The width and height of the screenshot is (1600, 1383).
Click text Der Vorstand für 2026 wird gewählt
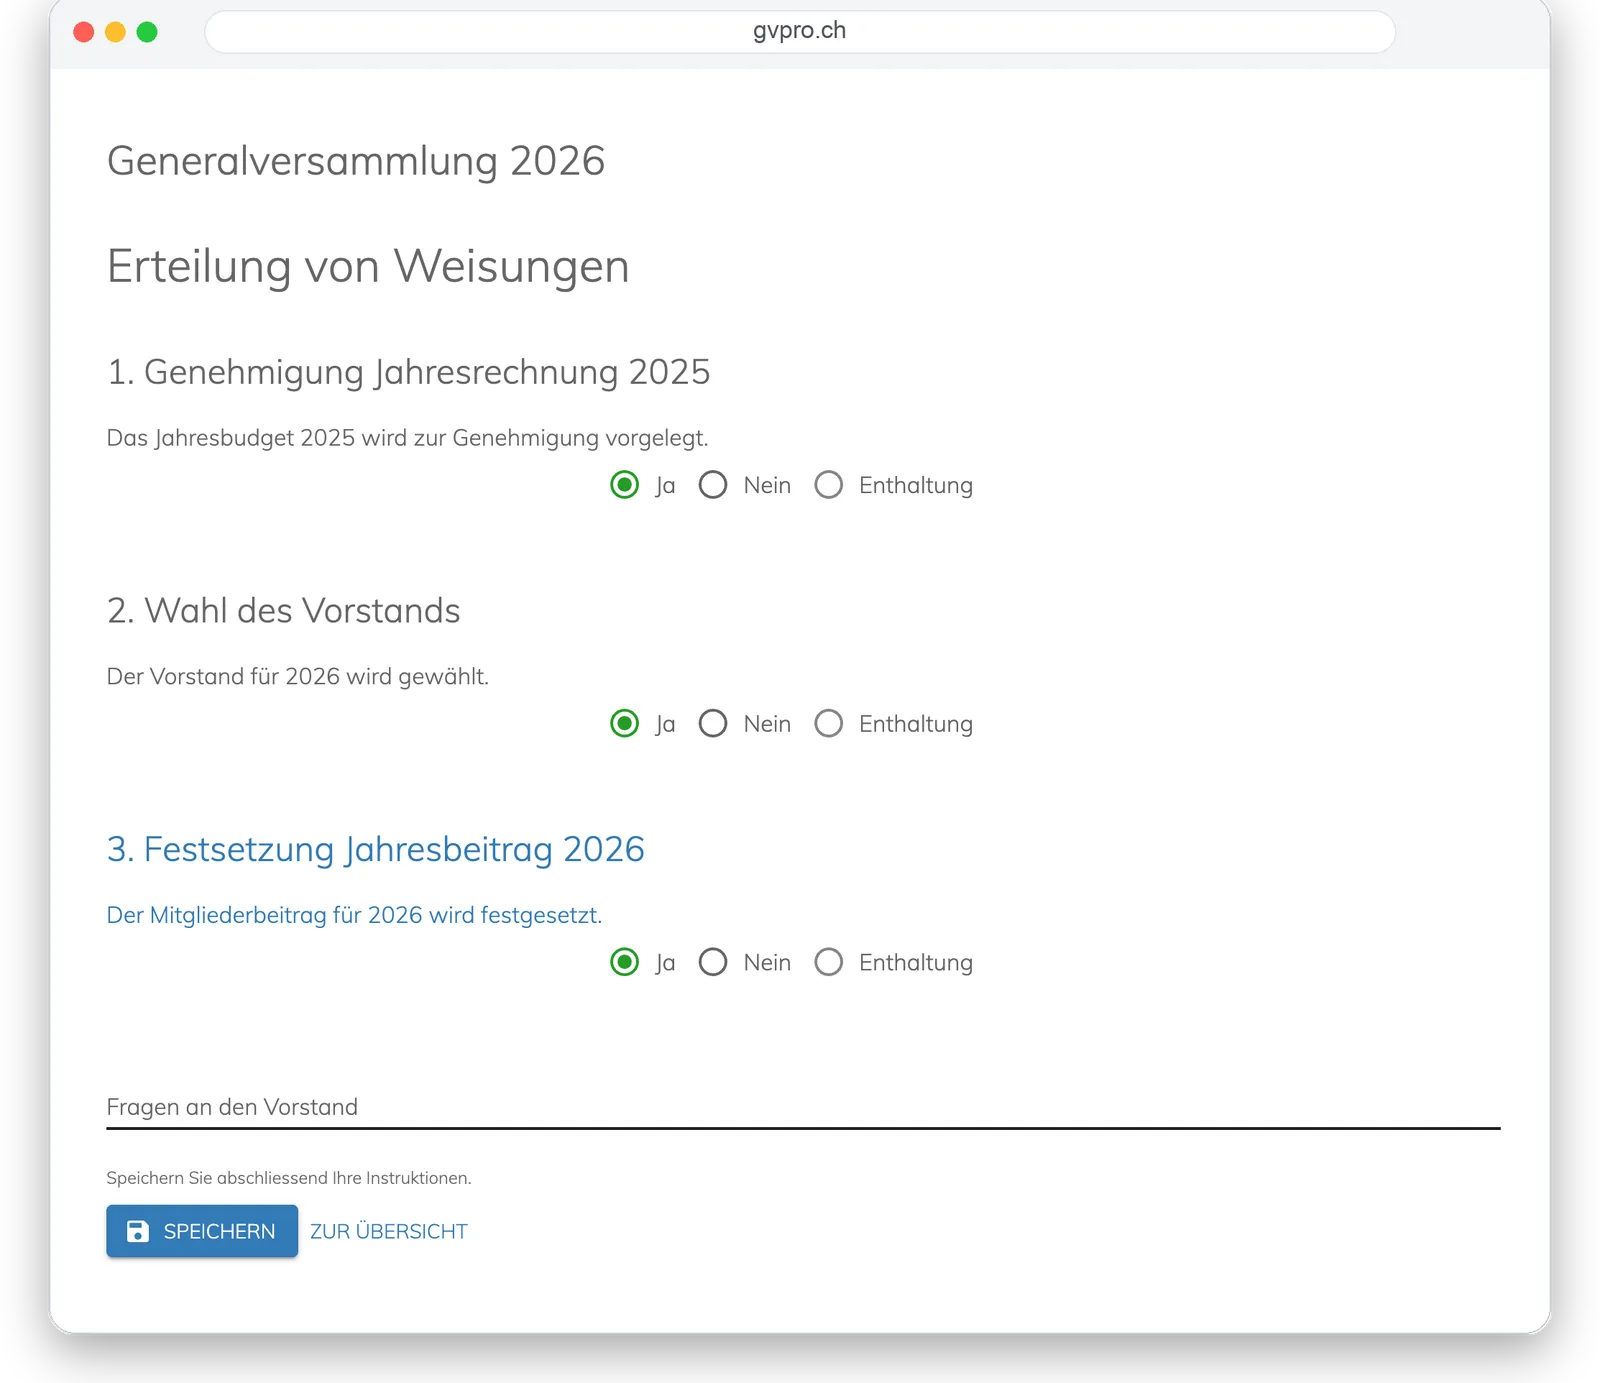click(298, 676)
